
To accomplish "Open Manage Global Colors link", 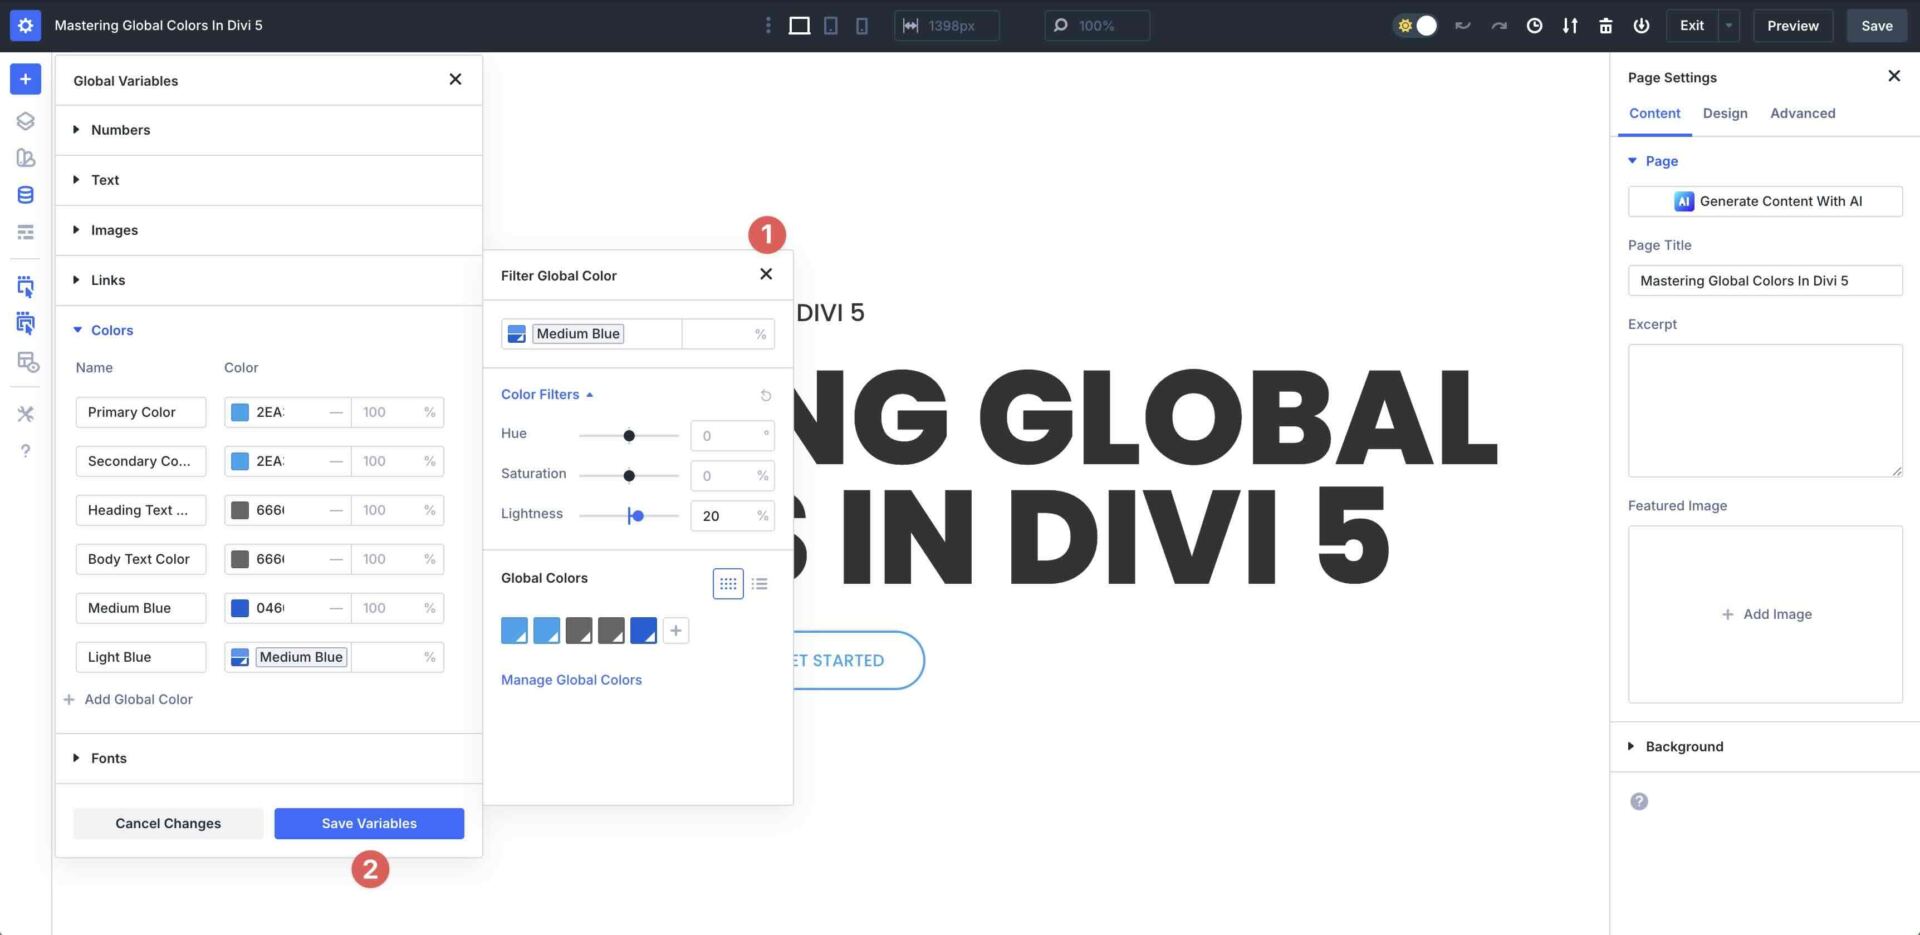I will 570,679.
